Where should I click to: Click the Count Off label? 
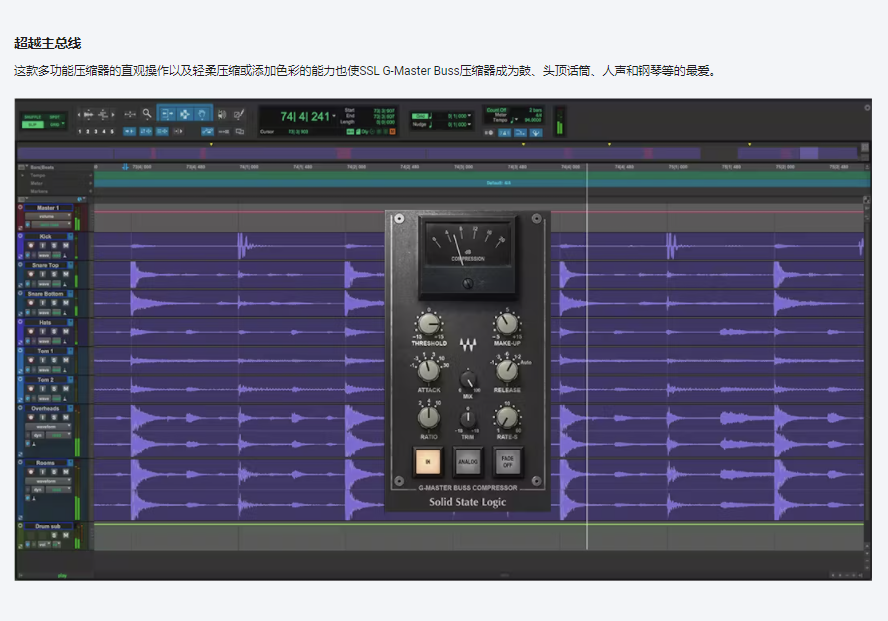(496, 110)
